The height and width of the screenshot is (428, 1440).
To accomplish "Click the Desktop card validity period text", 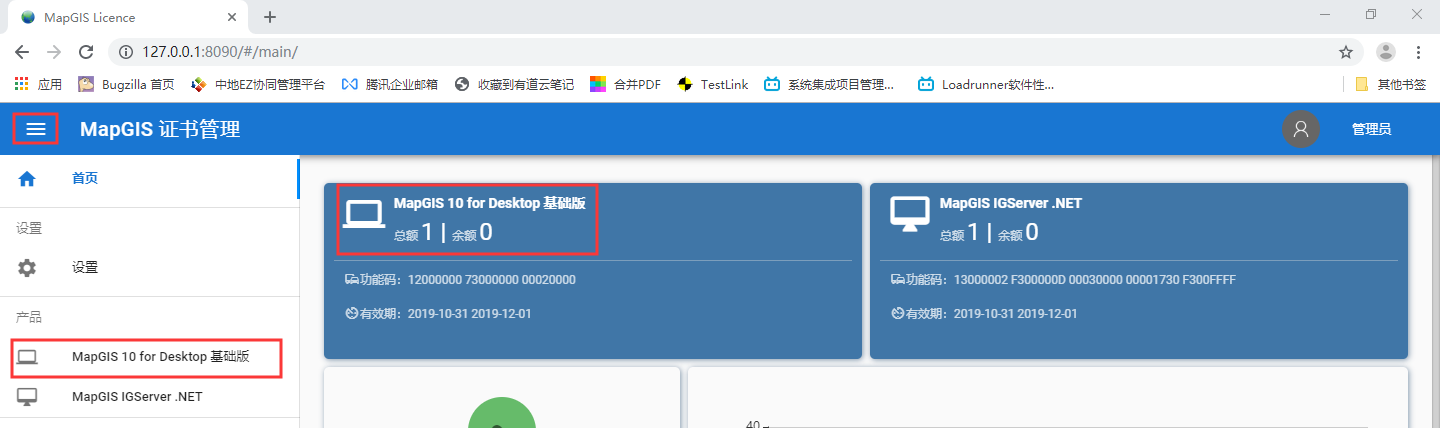I will pos(469,313).
